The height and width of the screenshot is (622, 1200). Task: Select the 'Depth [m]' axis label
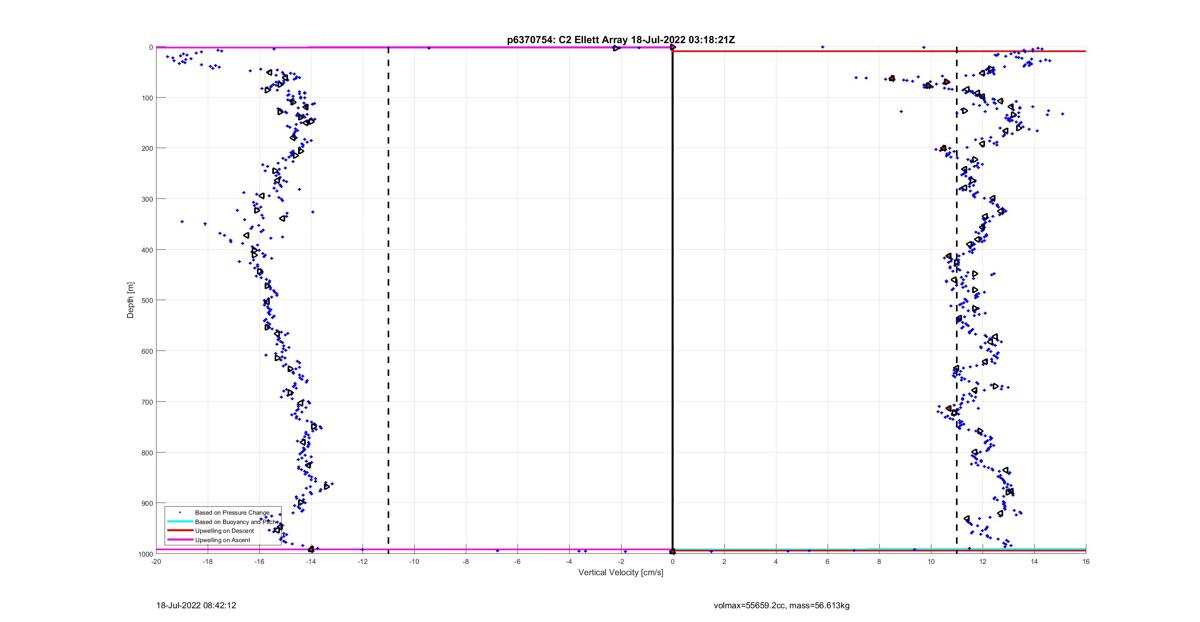coord(131,299)
